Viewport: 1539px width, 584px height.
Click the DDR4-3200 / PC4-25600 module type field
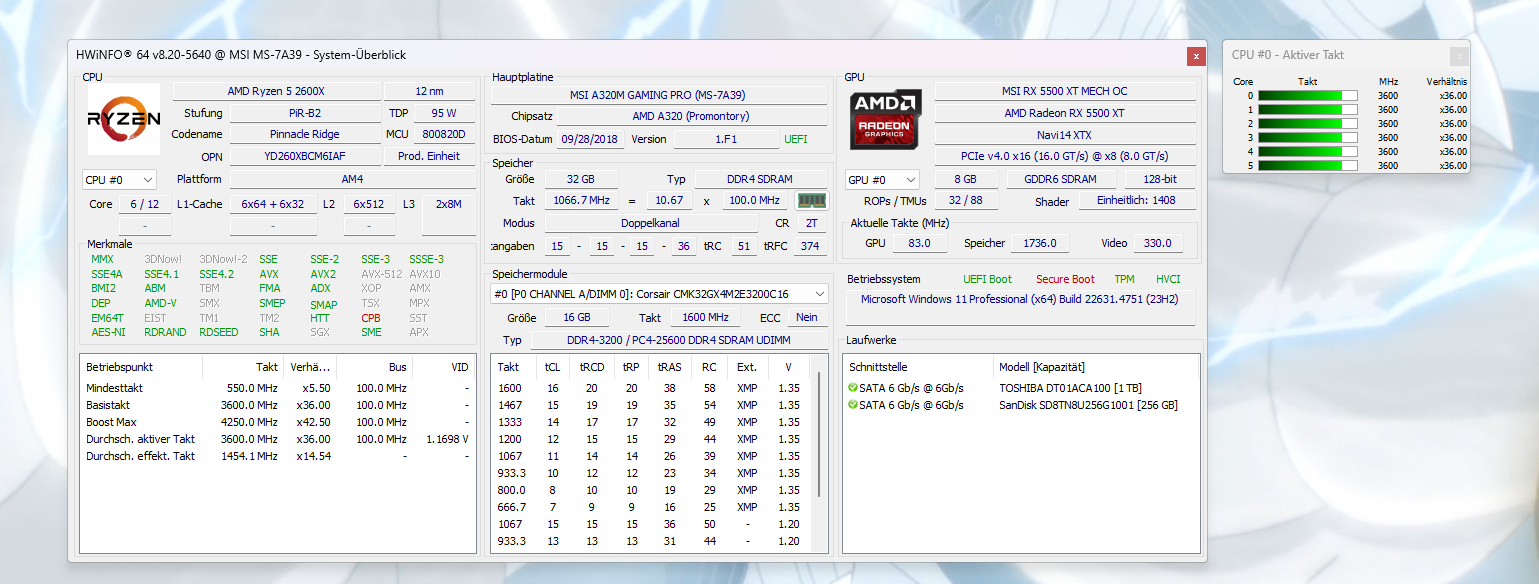[x=679, y=341]
